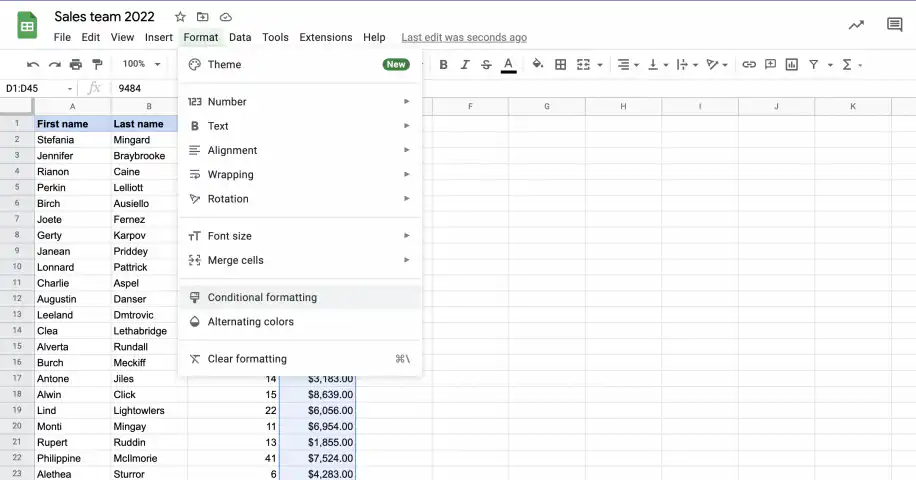Open the Data menu

click(x=240, y=37)
